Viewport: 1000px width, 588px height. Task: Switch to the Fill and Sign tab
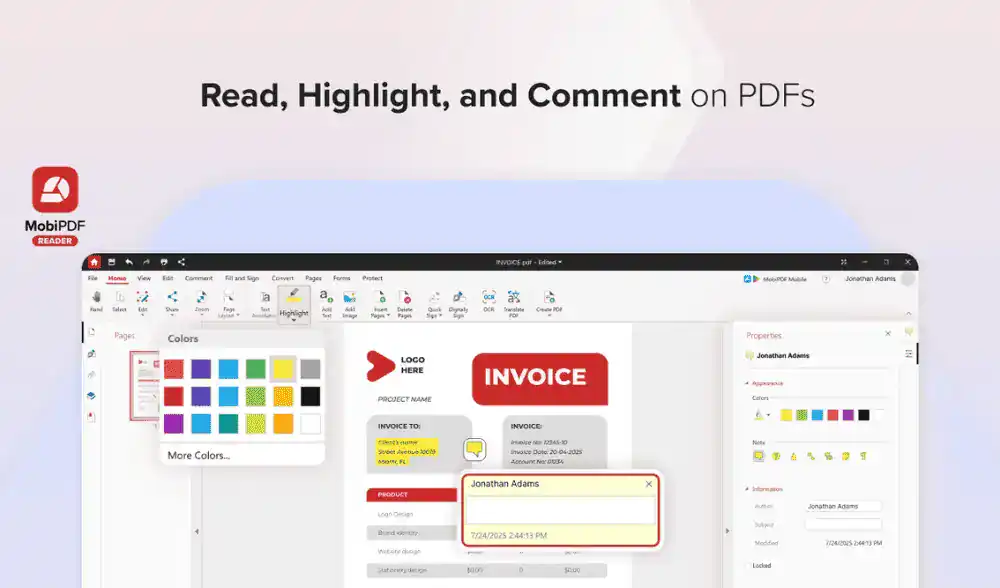pyautogui.click(x=242, y=278)
